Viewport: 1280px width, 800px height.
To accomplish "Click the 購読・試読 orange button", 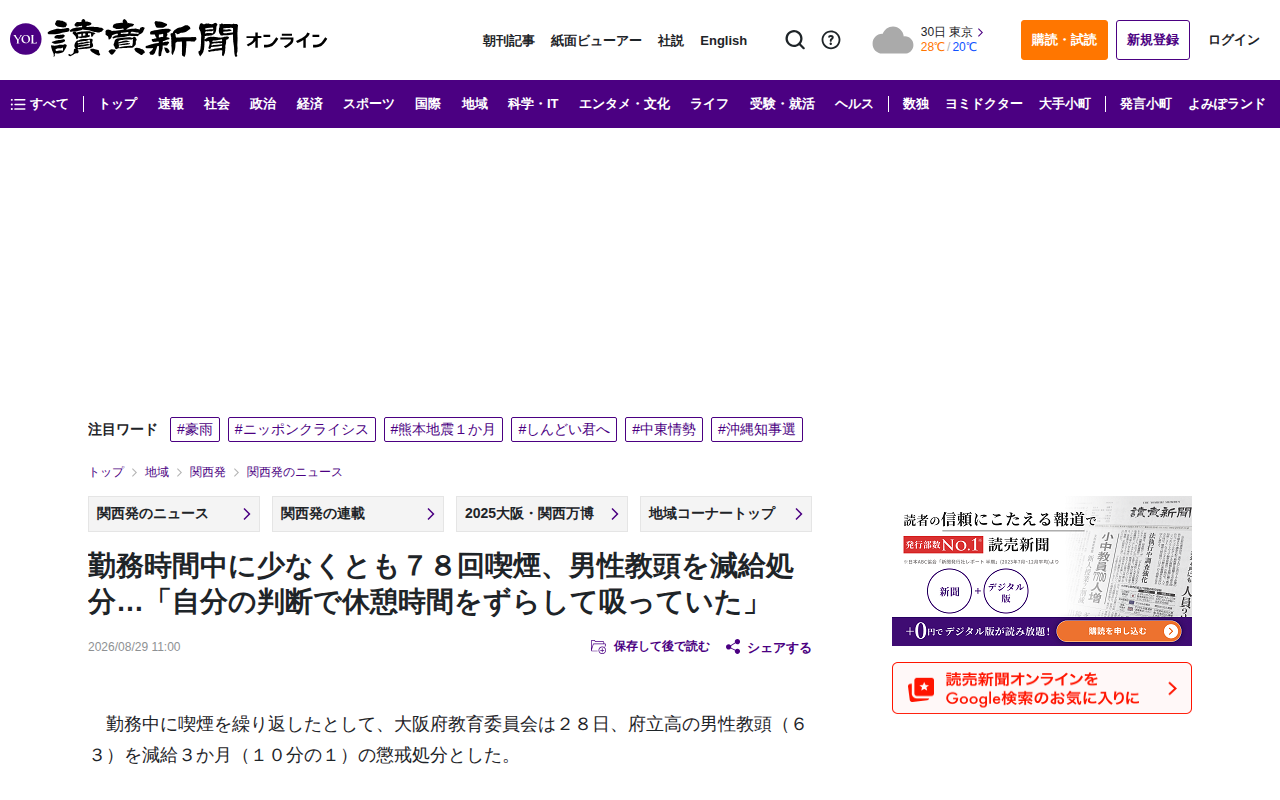I will pyautogui.click(x=1064, y=40).
